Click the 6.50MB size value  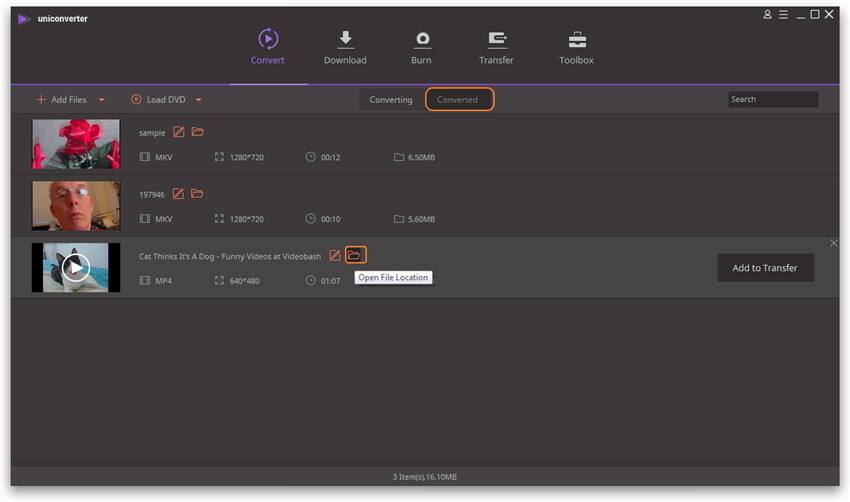click(421, 157)
